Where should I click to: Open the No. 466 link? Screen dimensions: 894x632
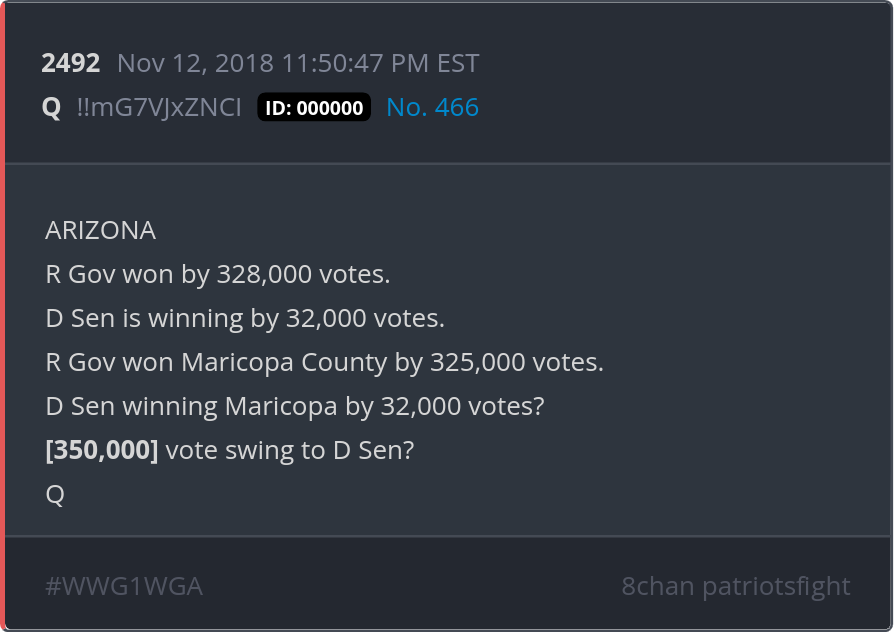(432, 108)
